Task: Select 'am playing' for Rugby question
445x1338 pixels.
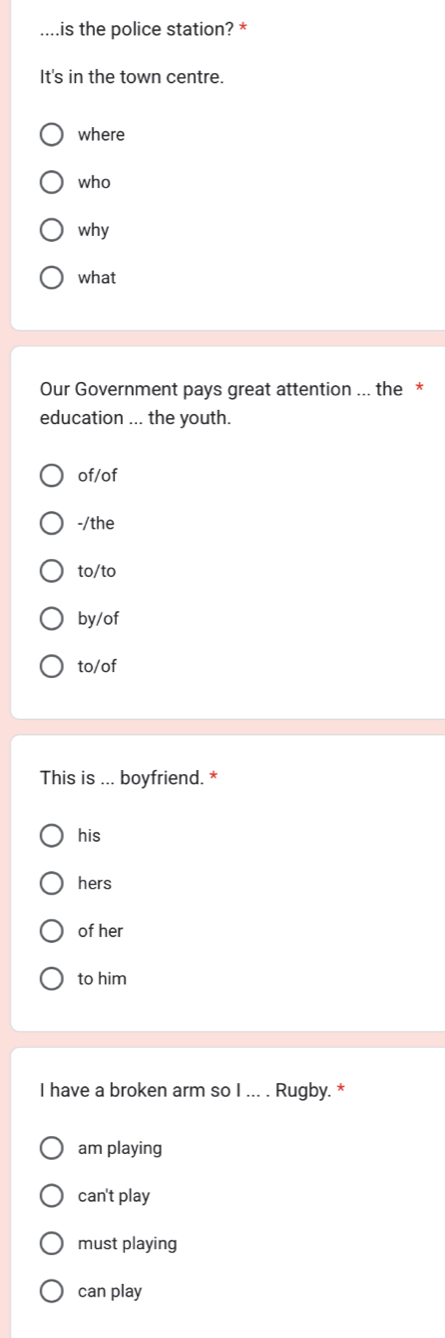Action: coord(51,1148)
